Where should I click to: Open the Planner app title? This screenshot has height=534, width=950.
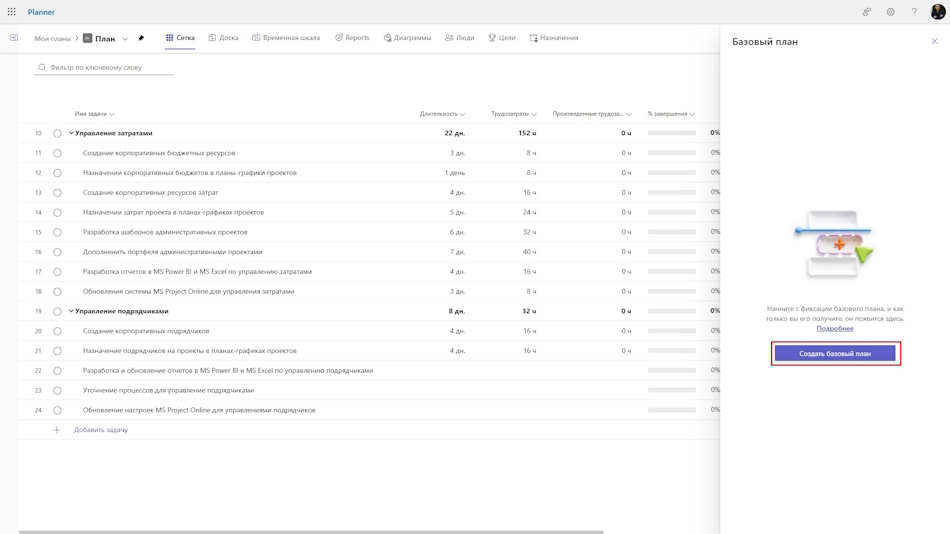coord(41,12)
